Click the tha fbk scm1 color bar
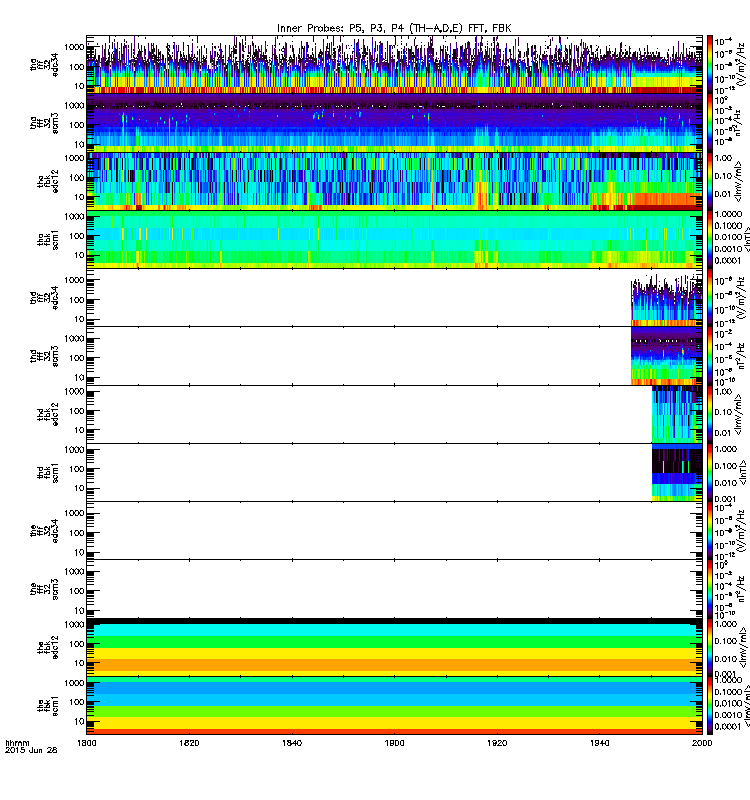This screenshot has width=750, height=800. [x=710, y=240]
